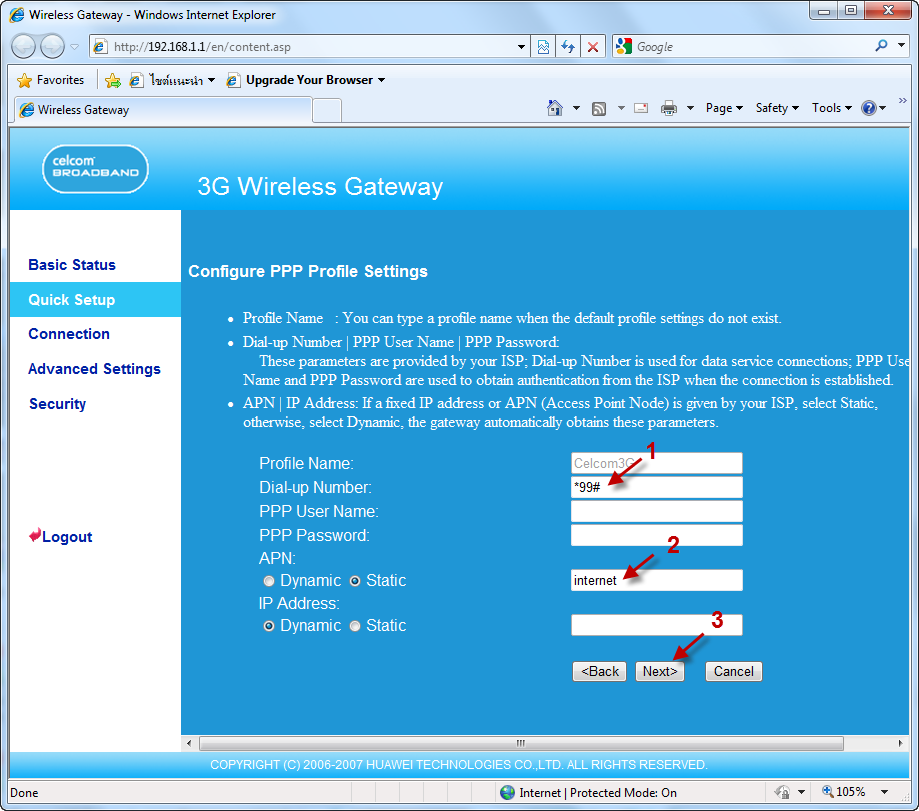Open the Basic Status page
The image size is (919, 811).
tap(72, 265)
